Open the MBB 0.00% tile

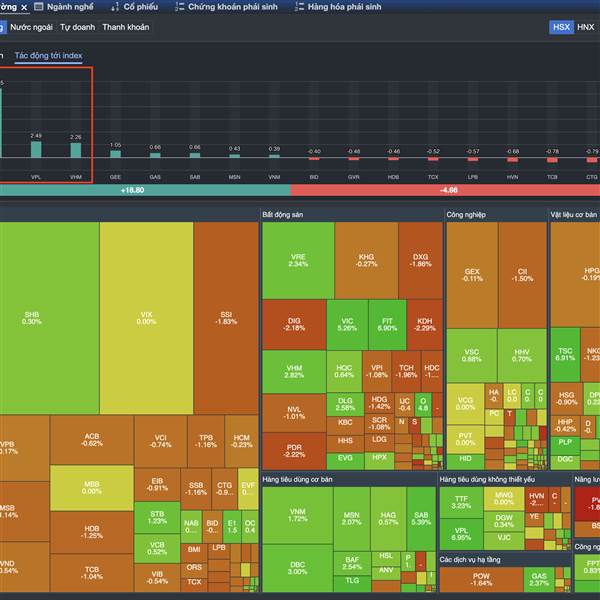click(x=92, y=488)
